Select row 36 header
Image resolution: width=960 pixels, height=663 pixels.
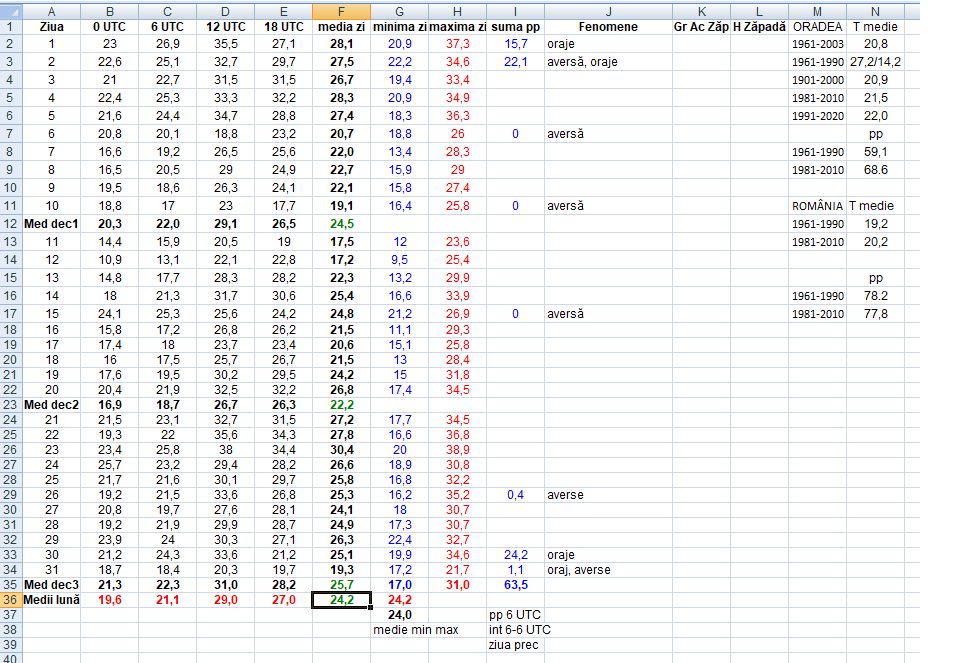point(10,600)
